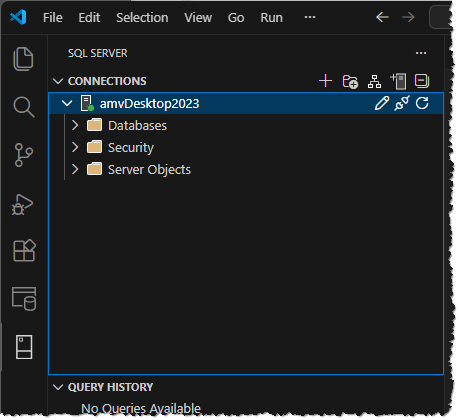The height and width of the screenshot is (420, 459).
Task: Click the Security folder icon
Action: [x=94, y=147]
